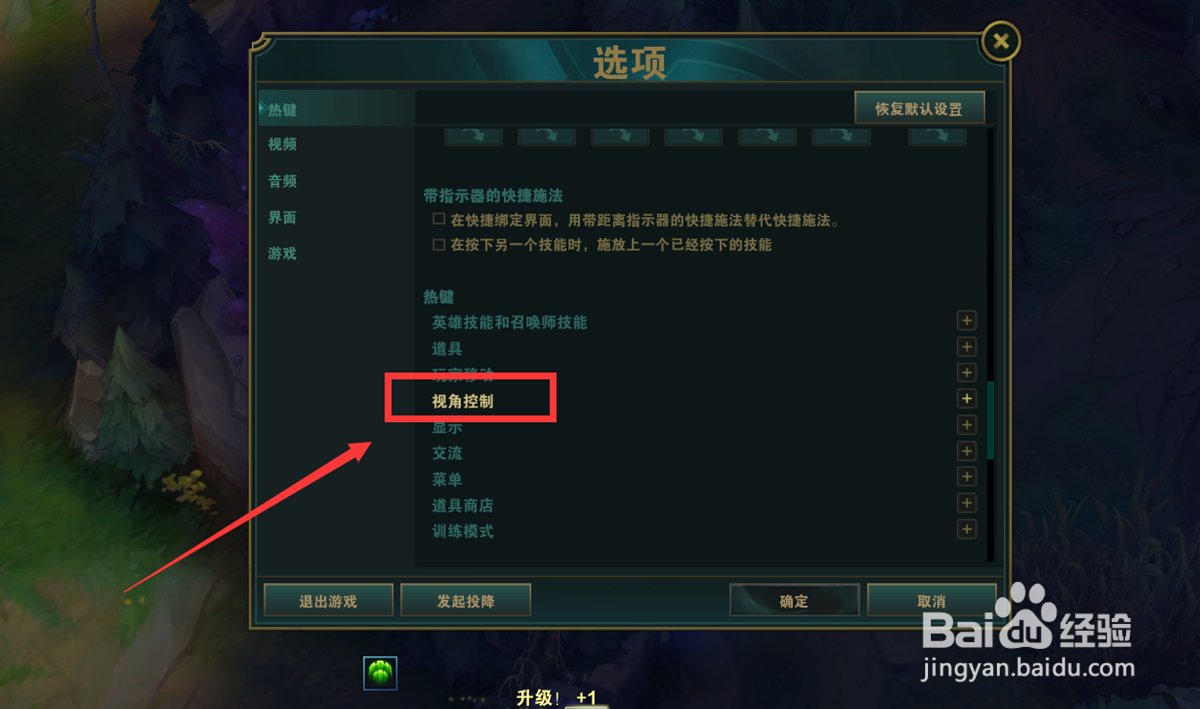Select the 界面 settings tab
Viewport: 1200px width, 709px height.
point(283,217)
